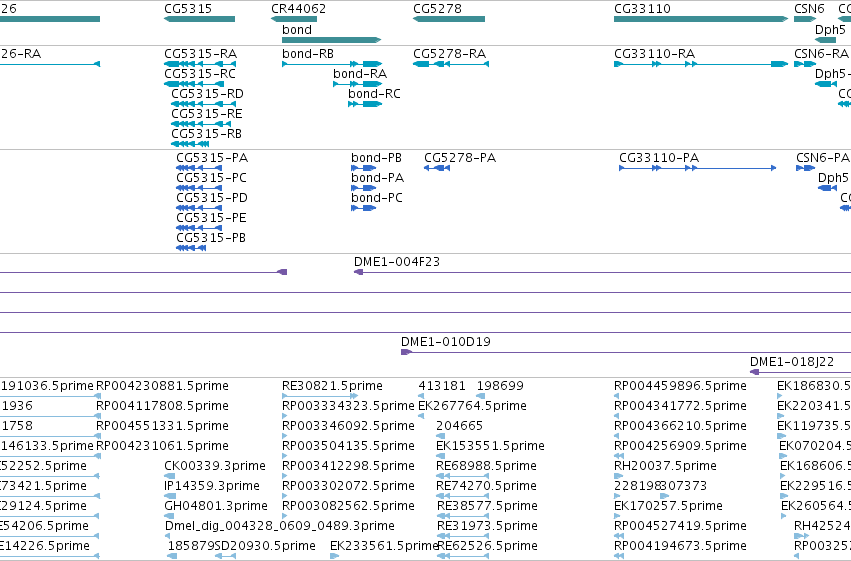This screenshot has height=561, width=851.
Task: Select the Dmel_dig_004328_0609_0489.3prime feature
Action: 280,526
